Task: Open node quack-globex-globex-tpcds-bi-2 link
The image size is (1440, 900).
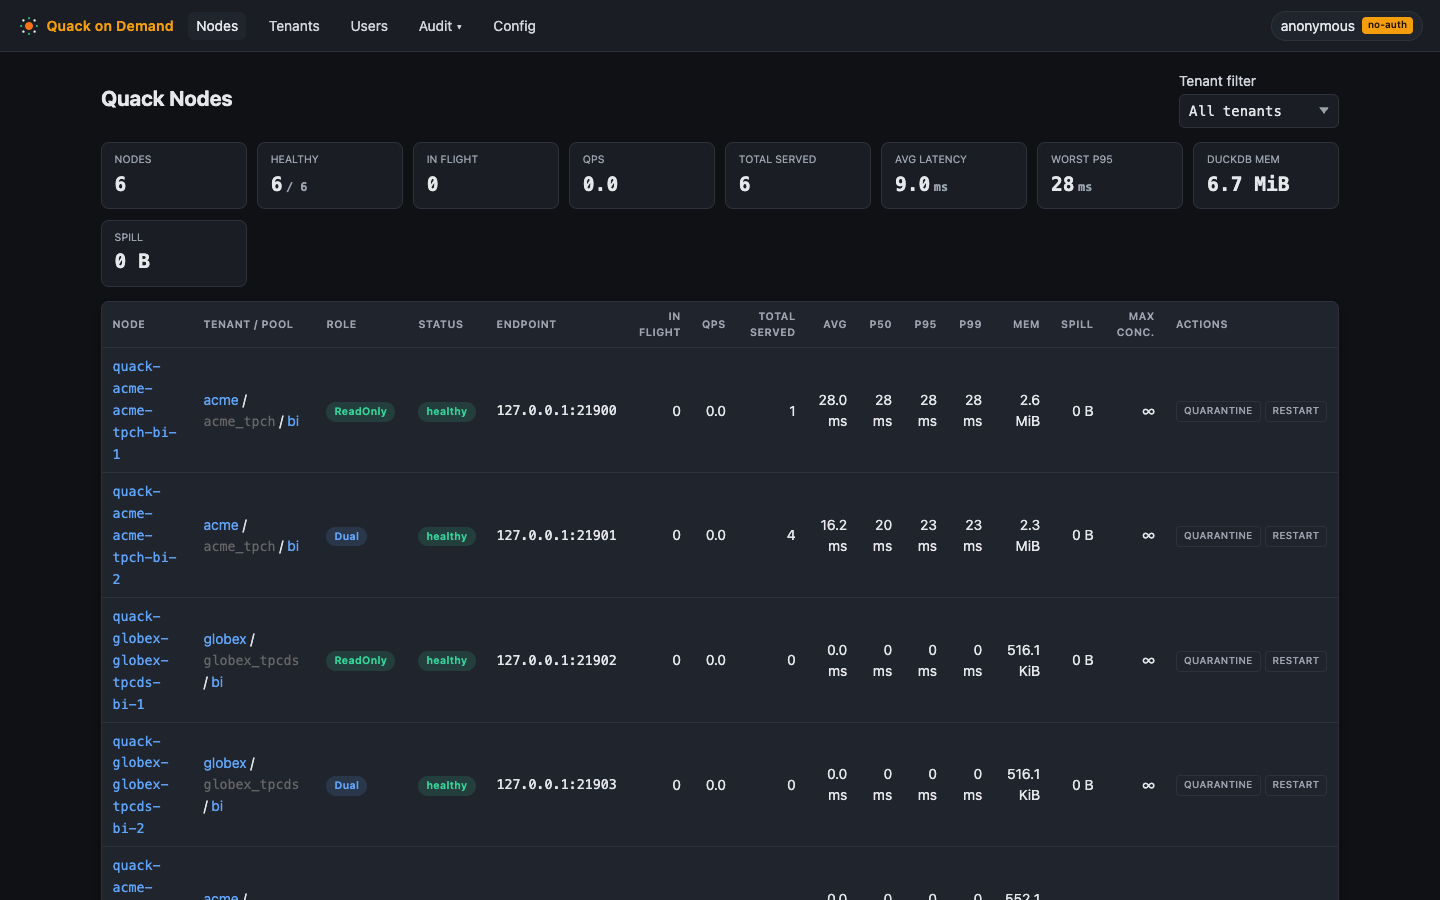Action: [x=140, y=785]
